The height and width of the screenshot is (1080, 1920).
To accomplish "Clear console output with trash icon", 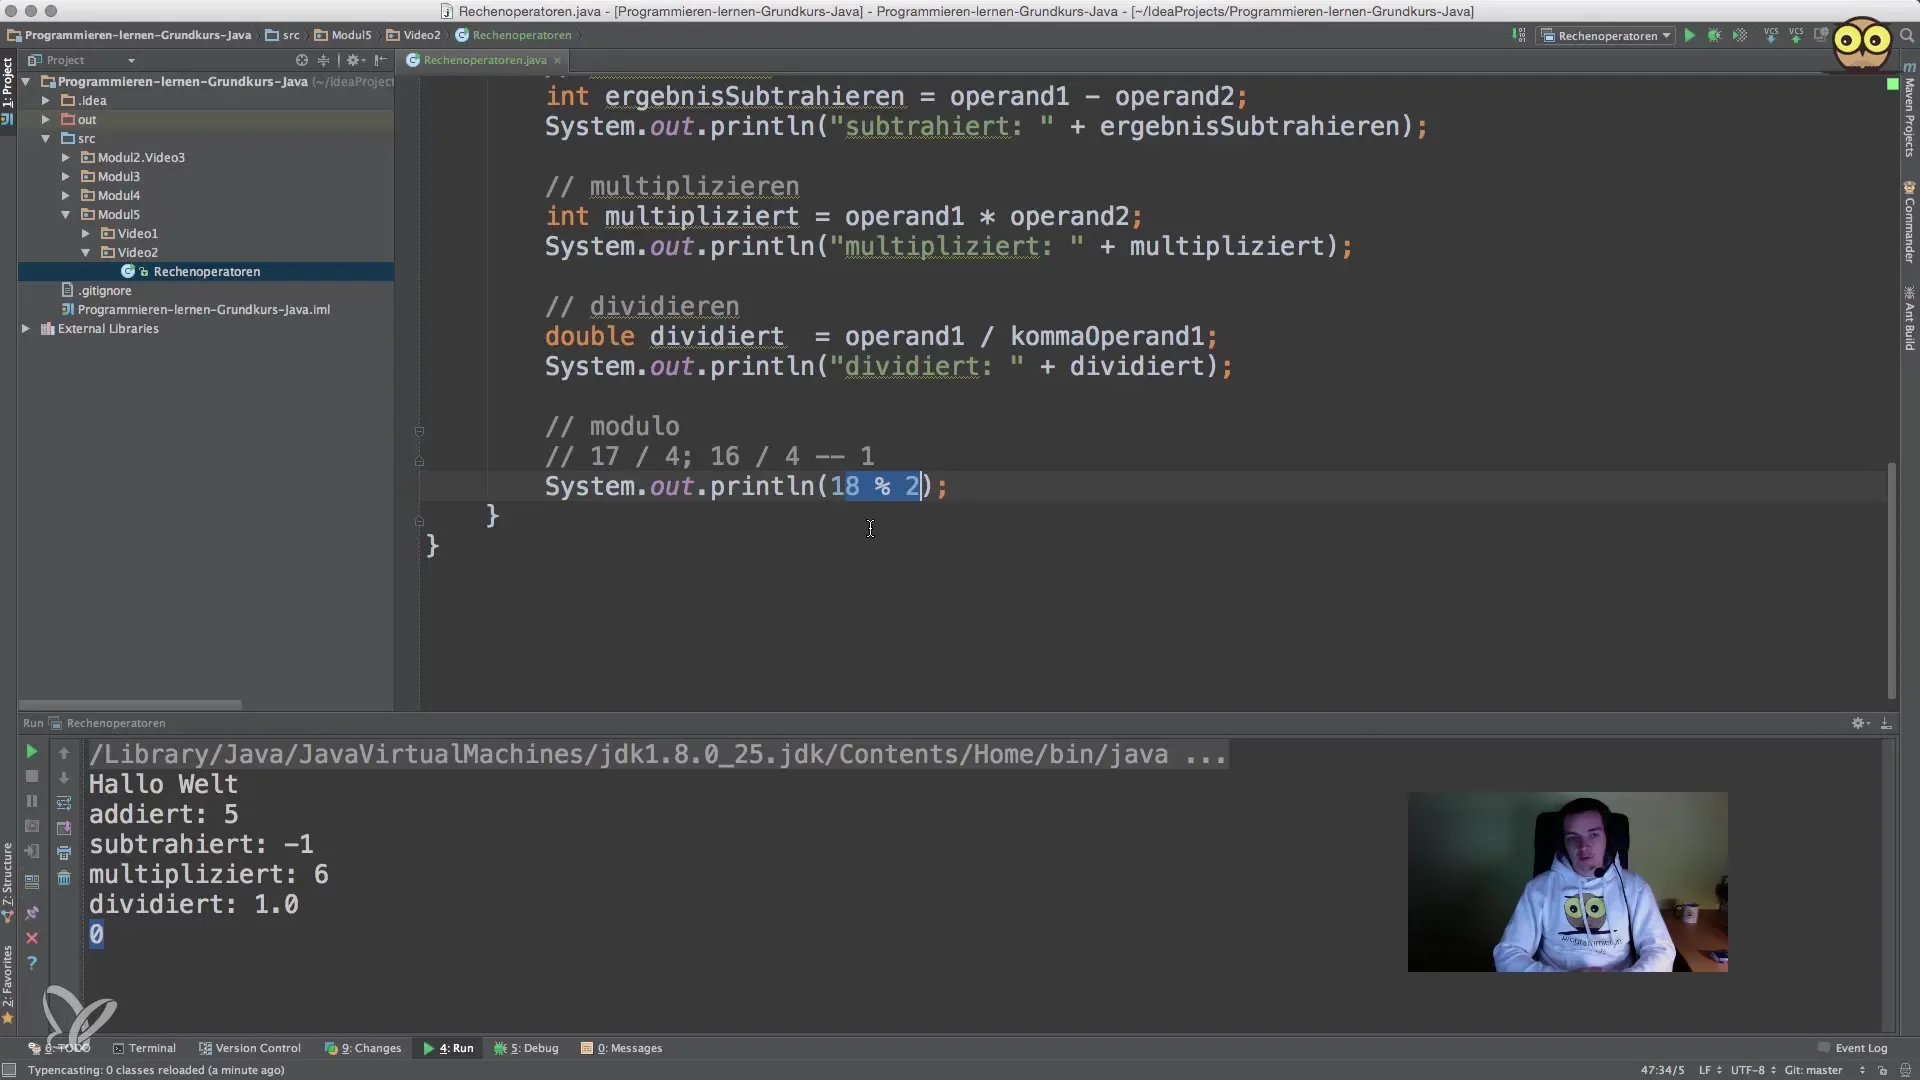I will (64, 878).
